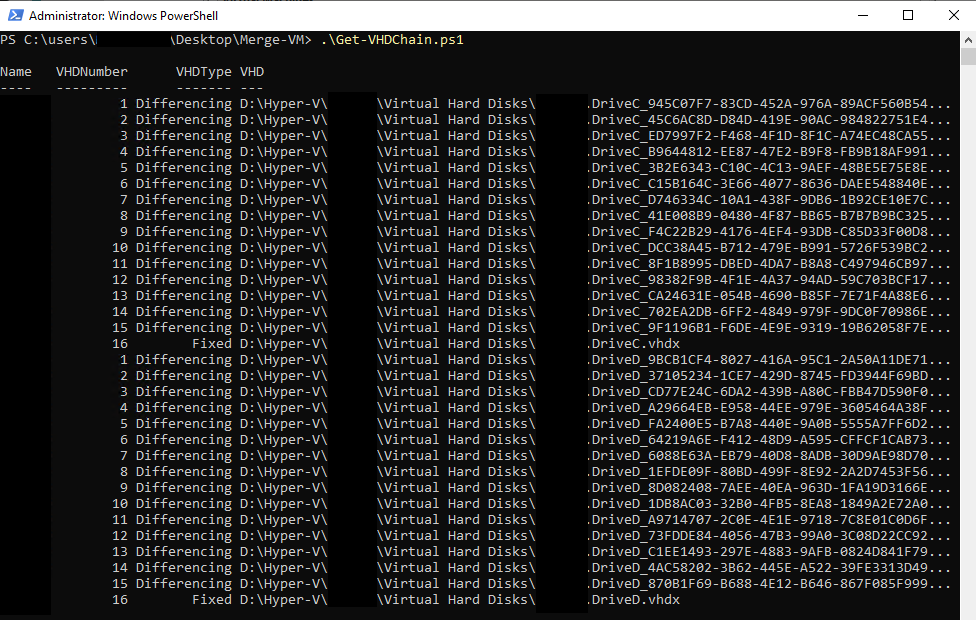The height and width of the screenshot is (620, 976).
Task: Click the 'Name' column header
Action: click(x=16, y=72)
